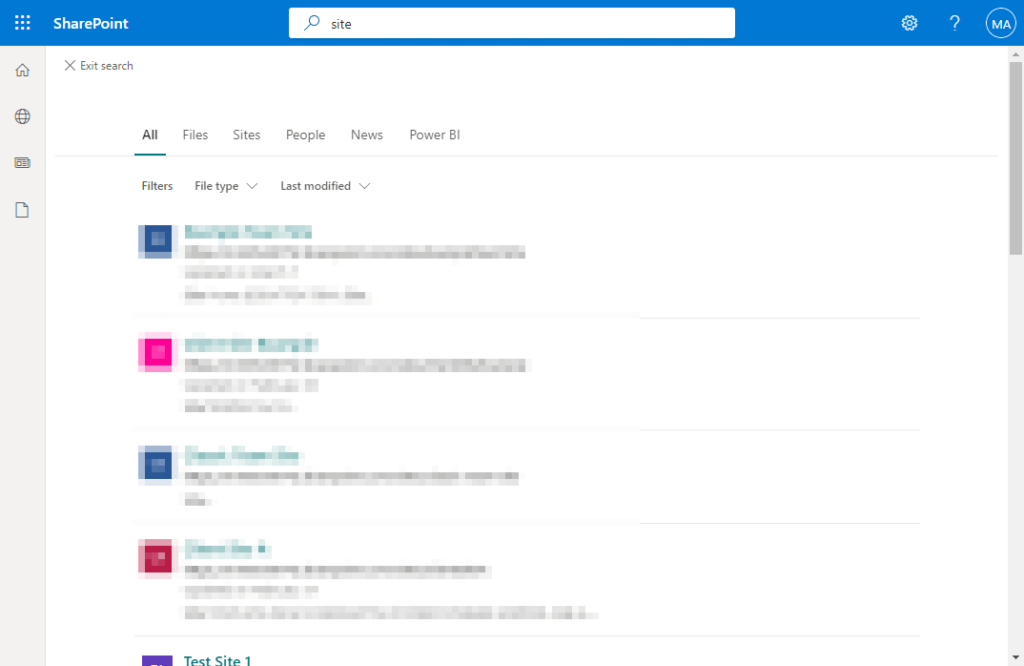Open the MA account avatar
The height and width of the screenshot is (666, 1024).
coord(1000,24)
